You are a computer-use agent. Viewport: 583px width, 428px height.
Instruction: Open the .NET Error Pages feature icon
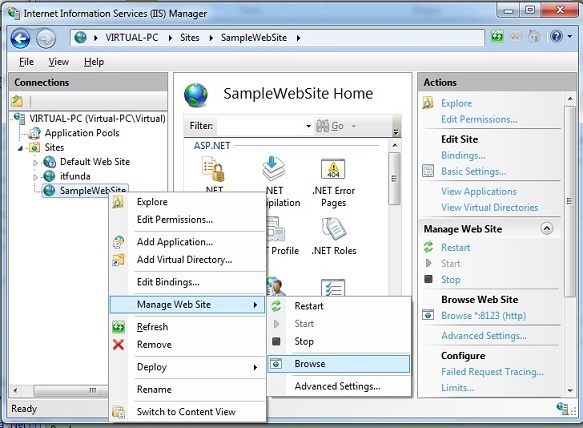(x=333, y=169)
